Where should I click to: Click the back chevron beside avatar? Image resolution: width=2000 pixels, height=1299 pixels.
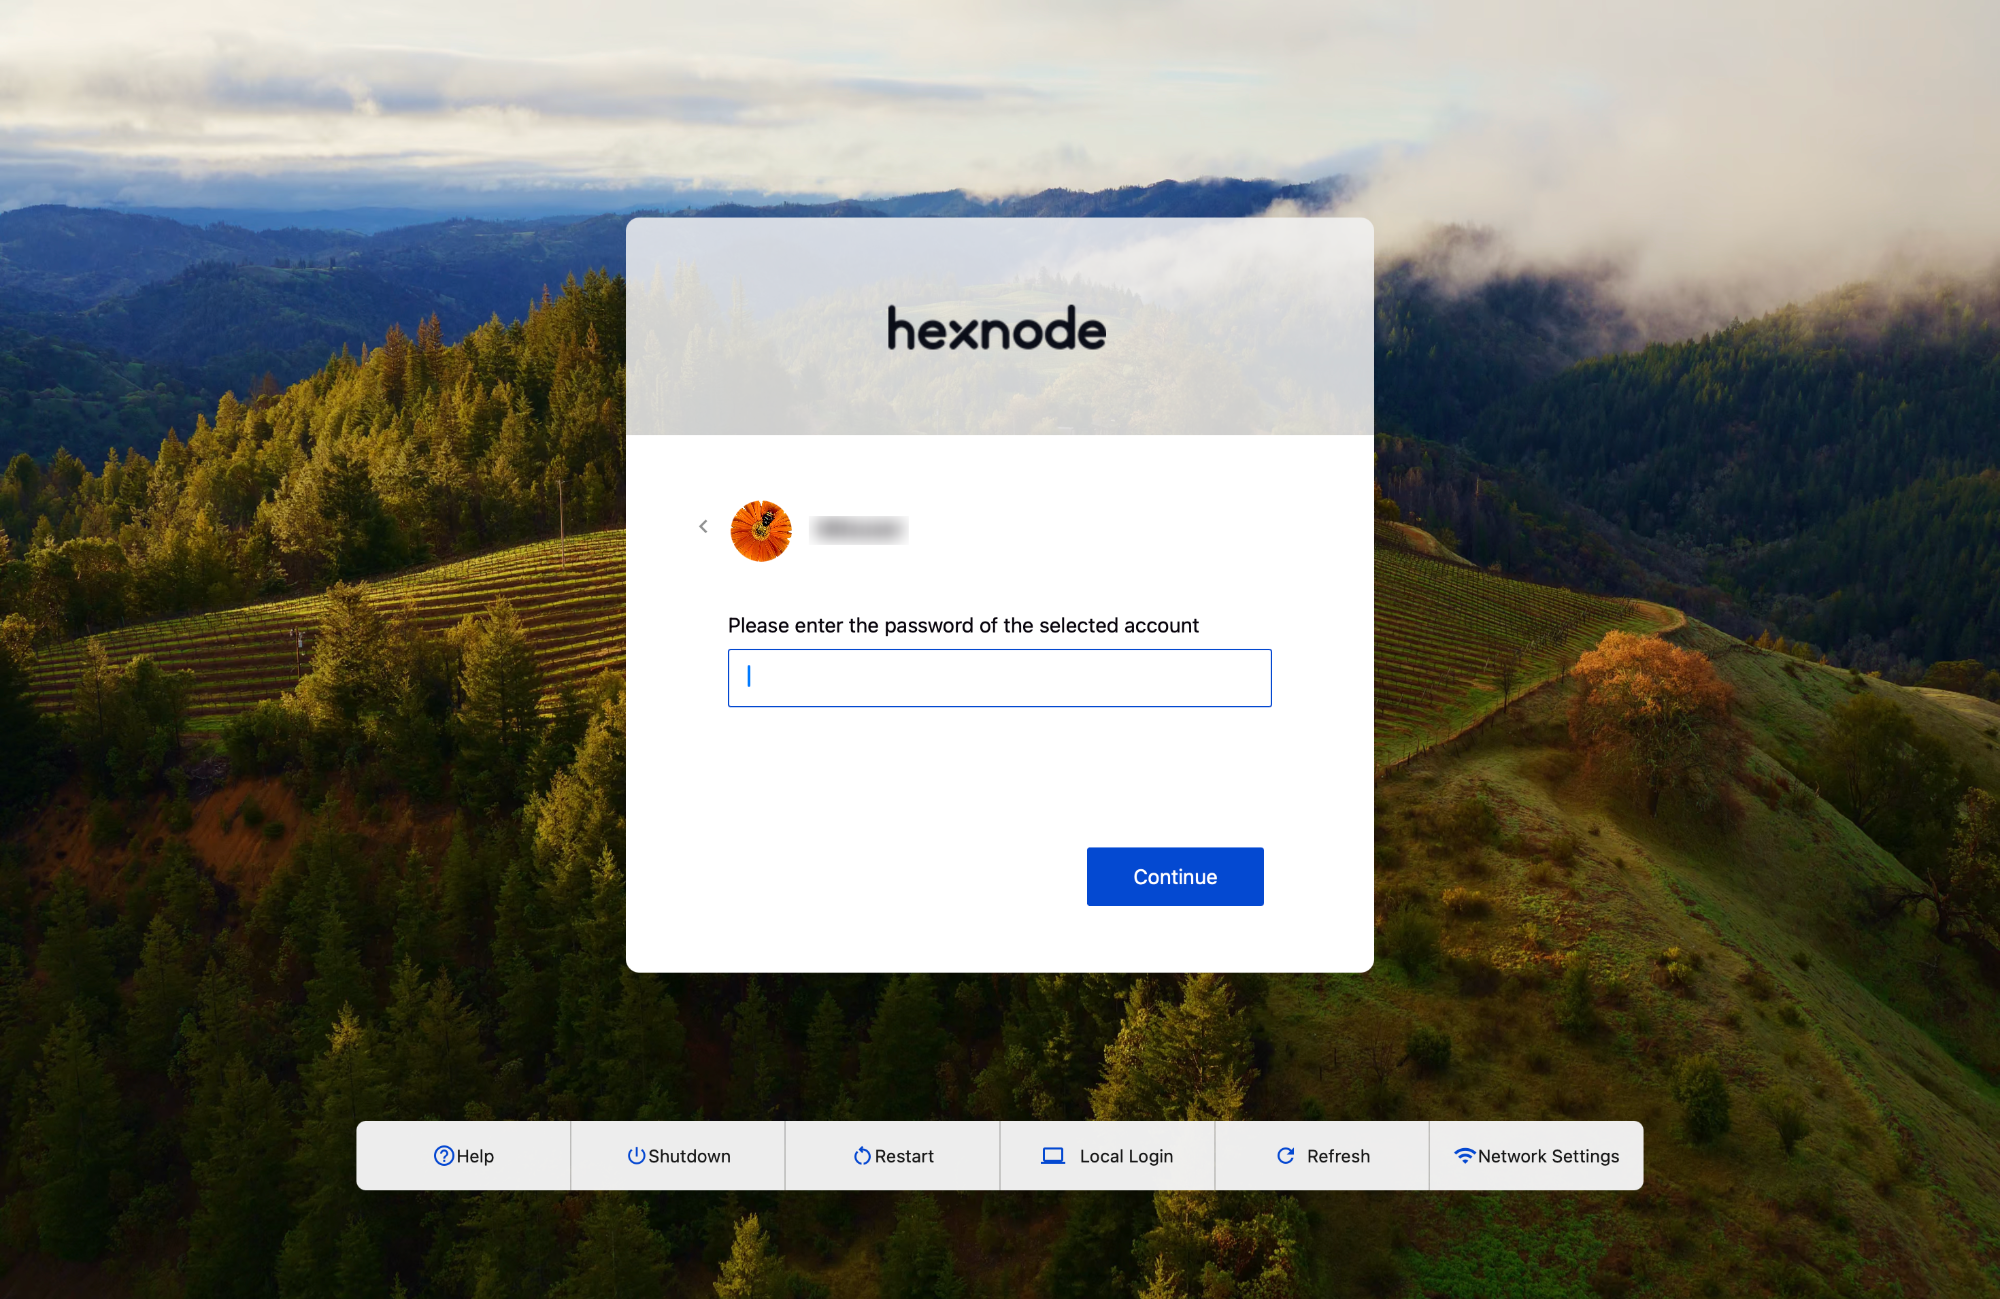click(703, 526)
